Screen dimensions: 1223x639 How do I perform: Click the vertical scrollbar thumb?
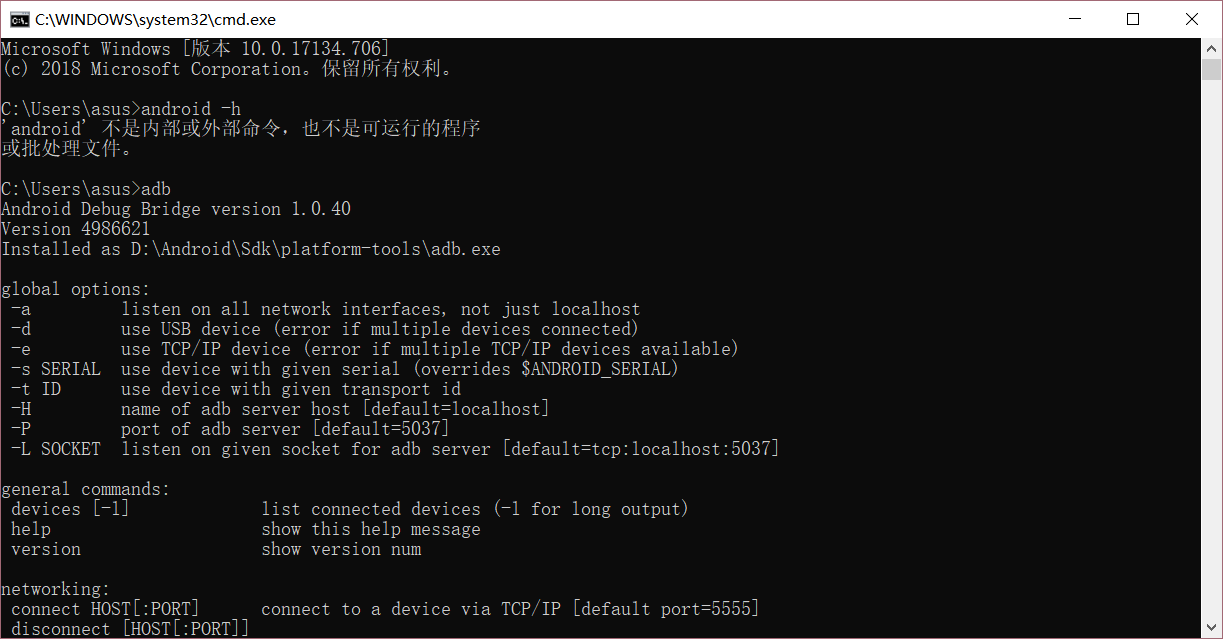click(x=1211, y=70)
